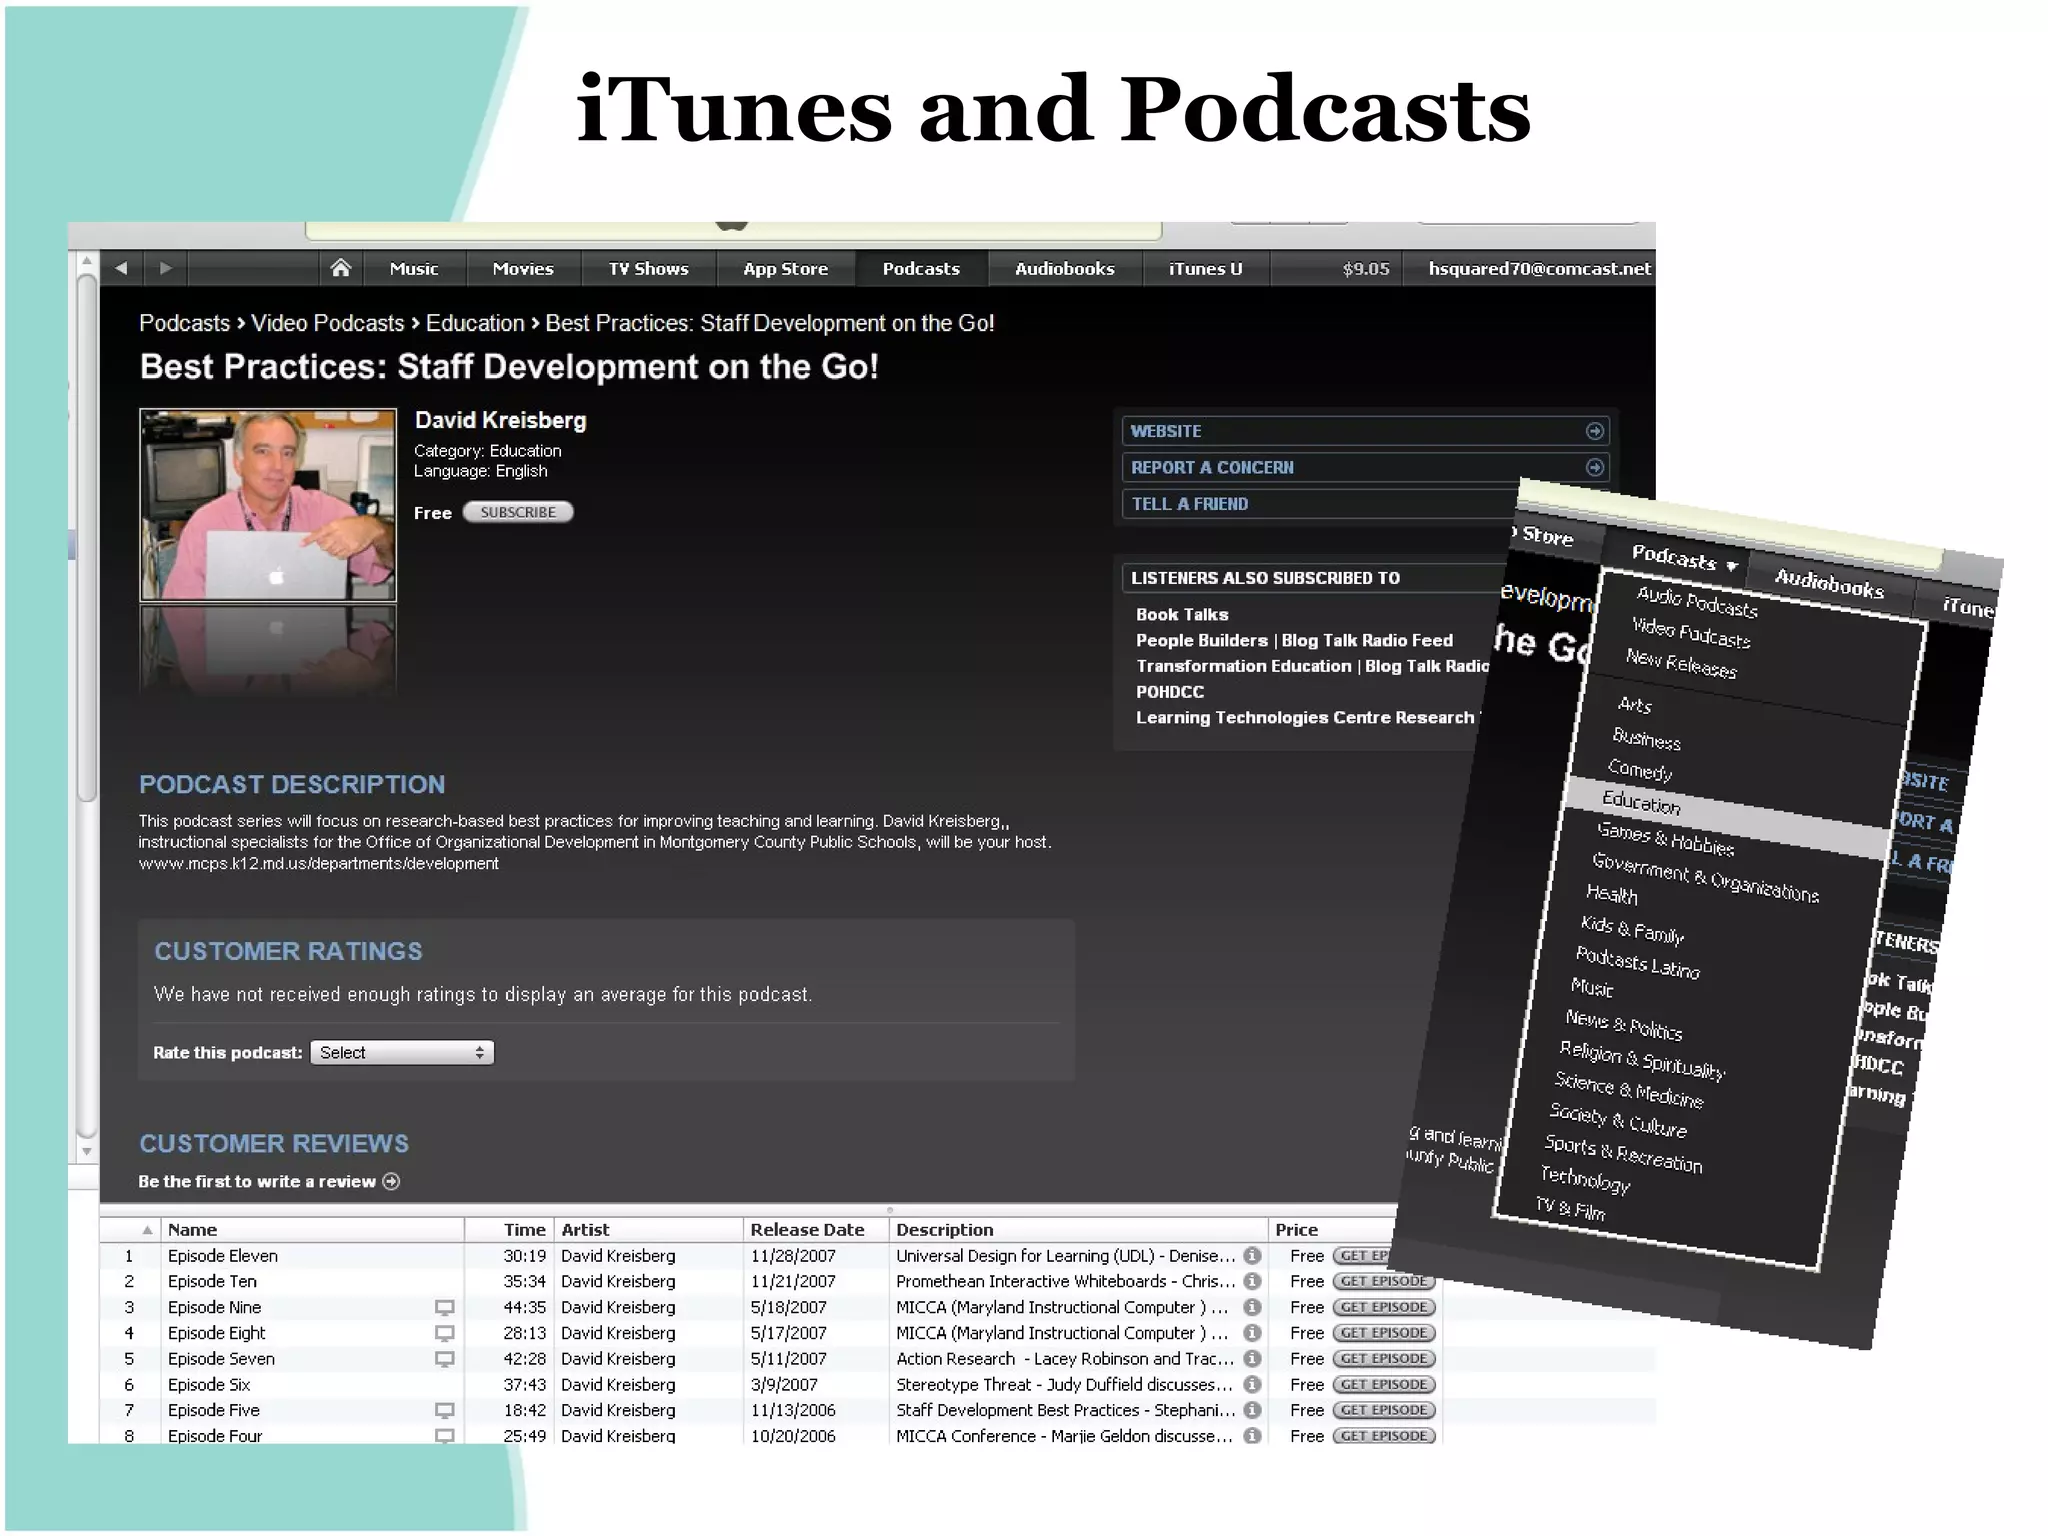
Task: Switch to the TV Shows tab
Action: click(648, 268)
